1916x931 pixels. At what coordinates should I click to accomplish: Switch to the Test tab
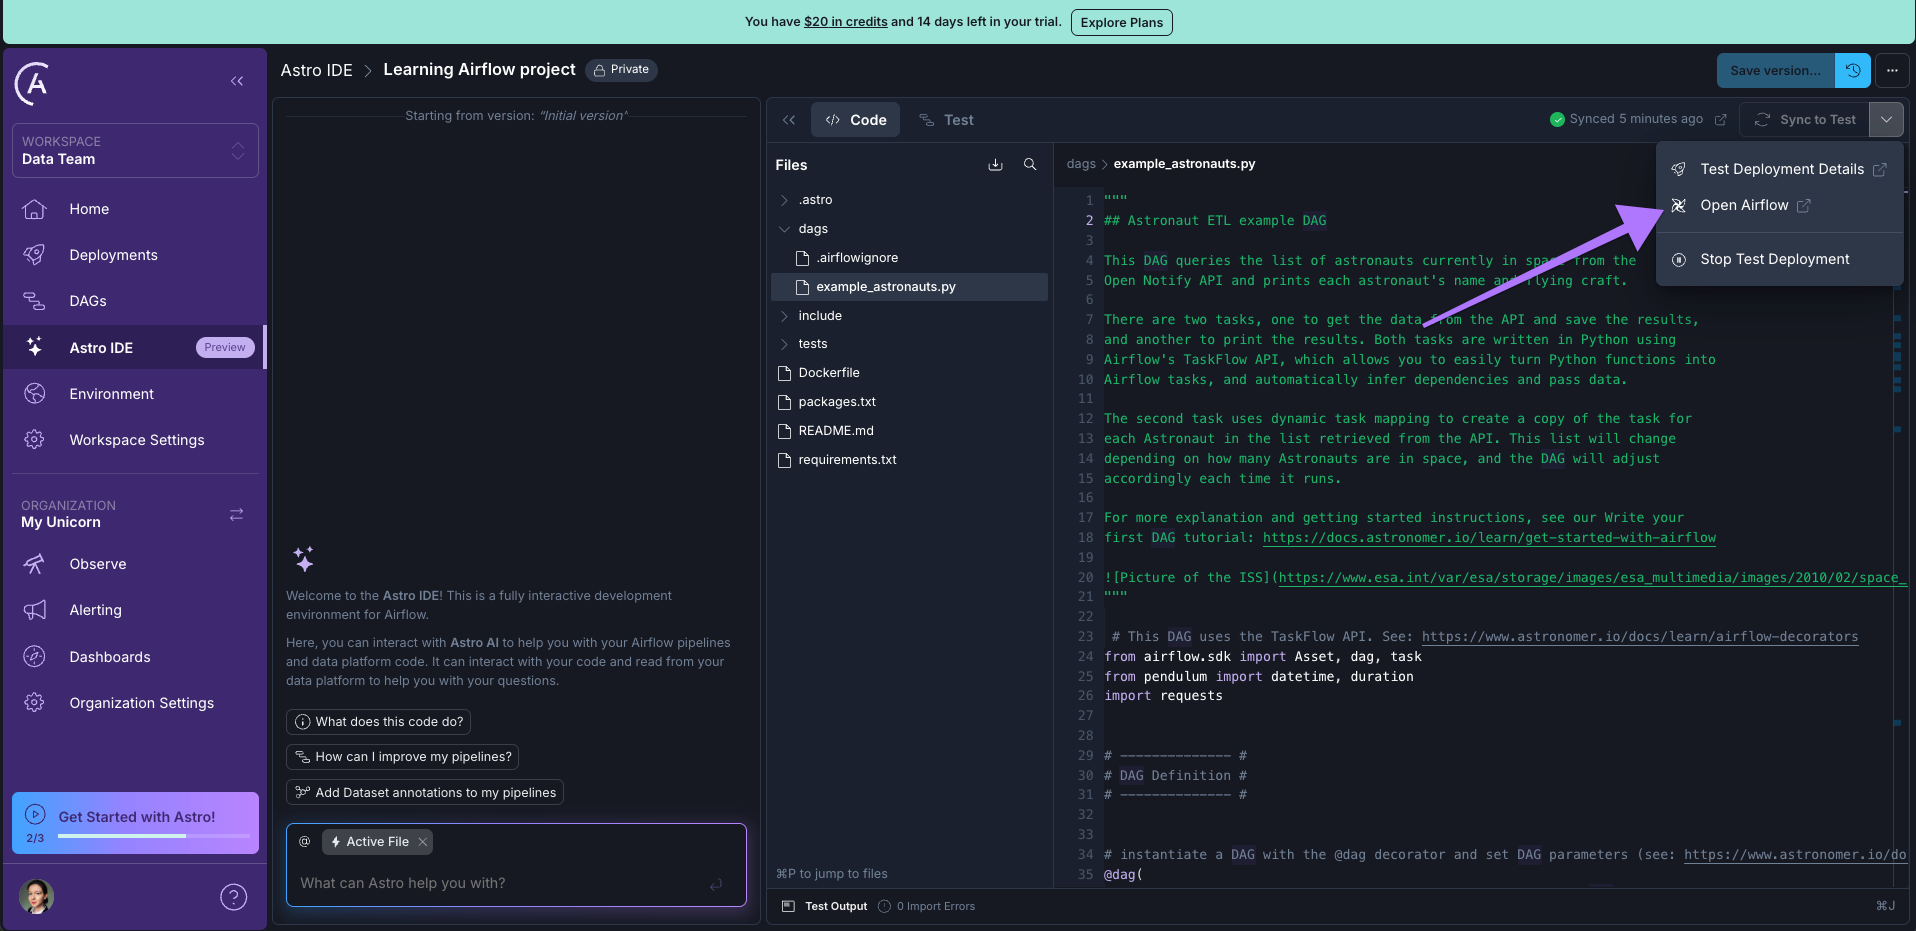946,119
